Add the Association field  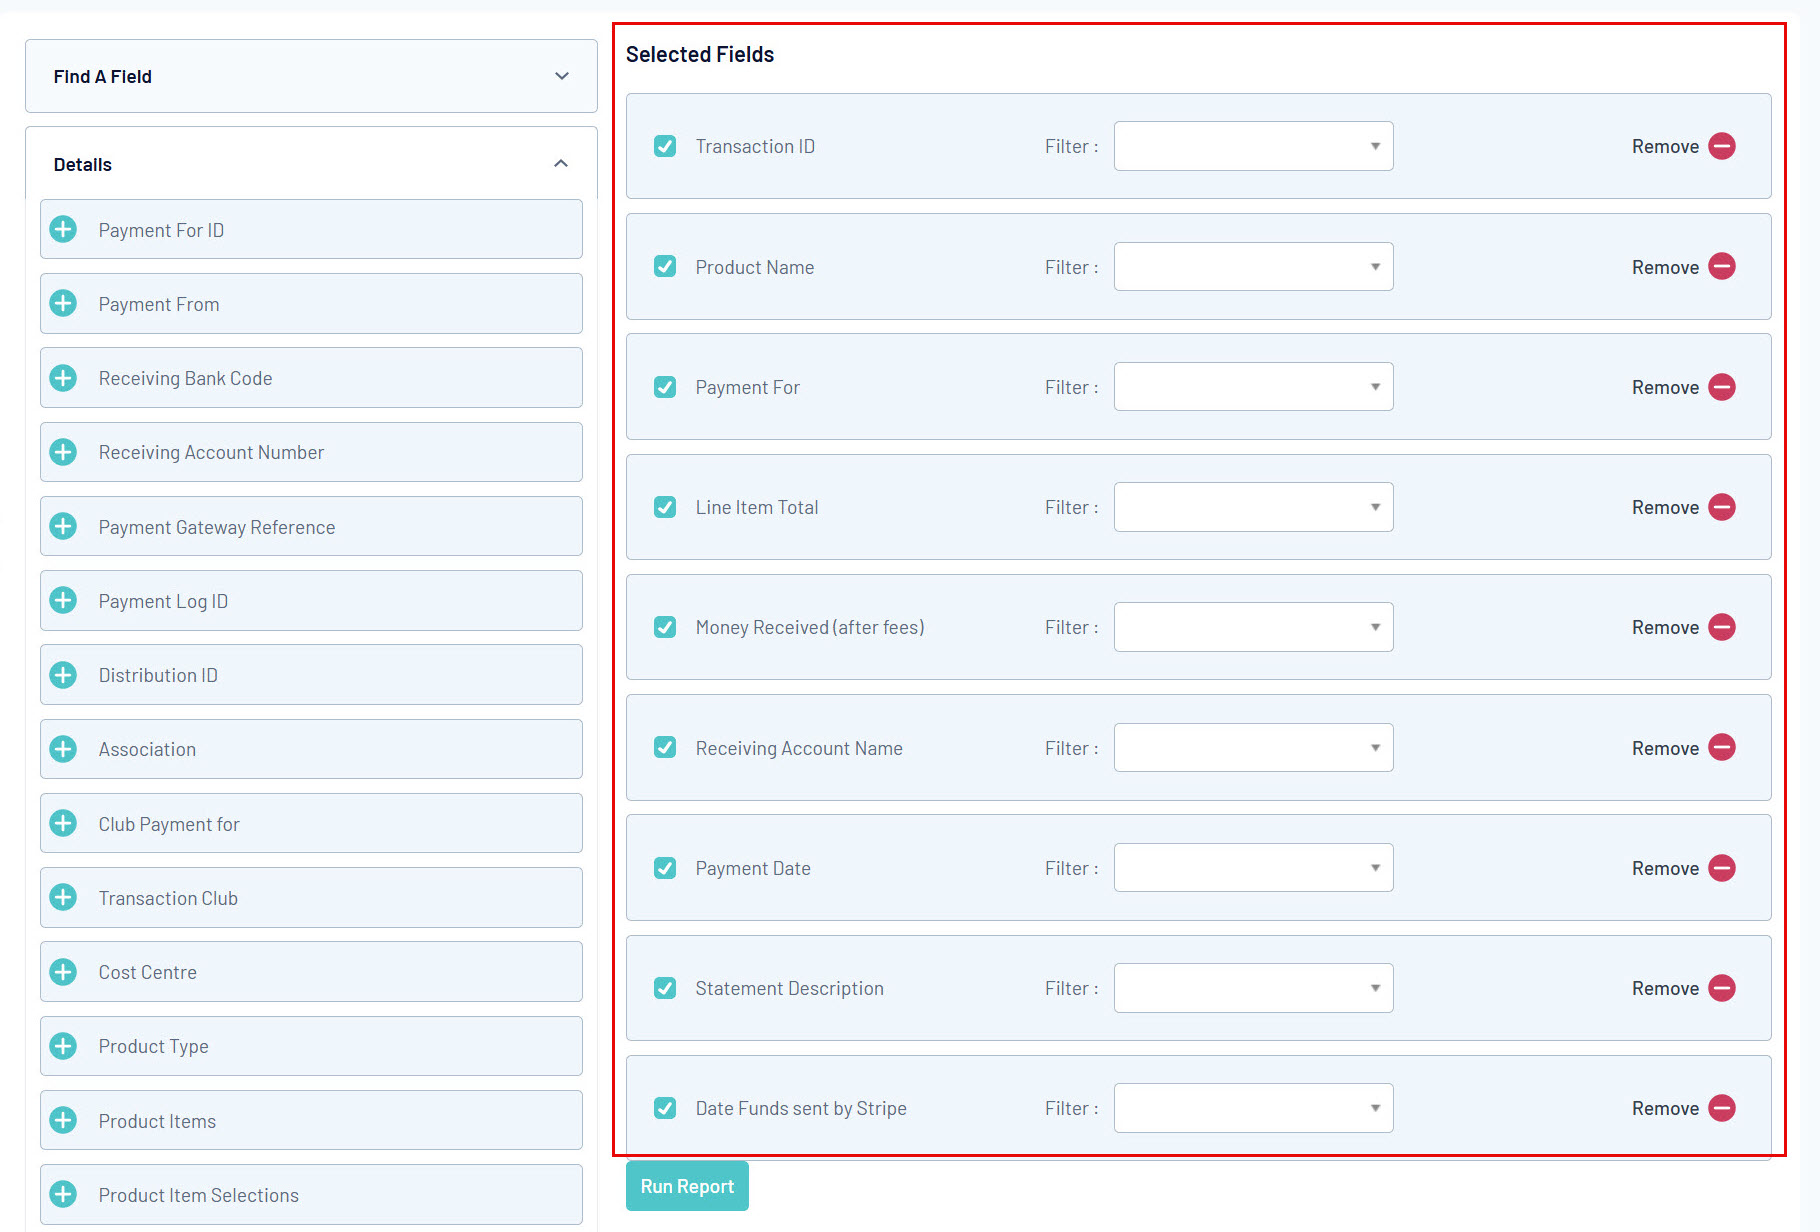(x=63, y=749)
